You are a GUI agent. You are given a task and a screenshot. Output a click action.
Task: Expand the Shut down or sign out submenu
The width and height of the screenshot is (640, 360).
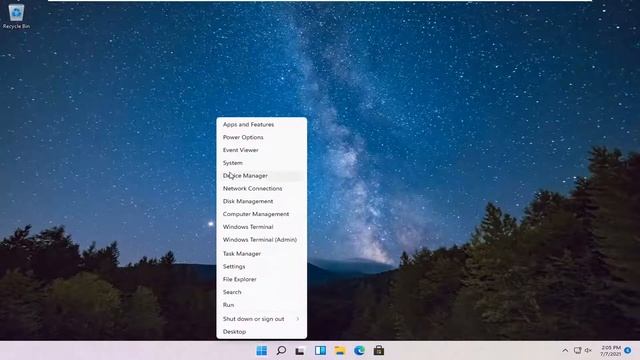[x=262, y=319]
